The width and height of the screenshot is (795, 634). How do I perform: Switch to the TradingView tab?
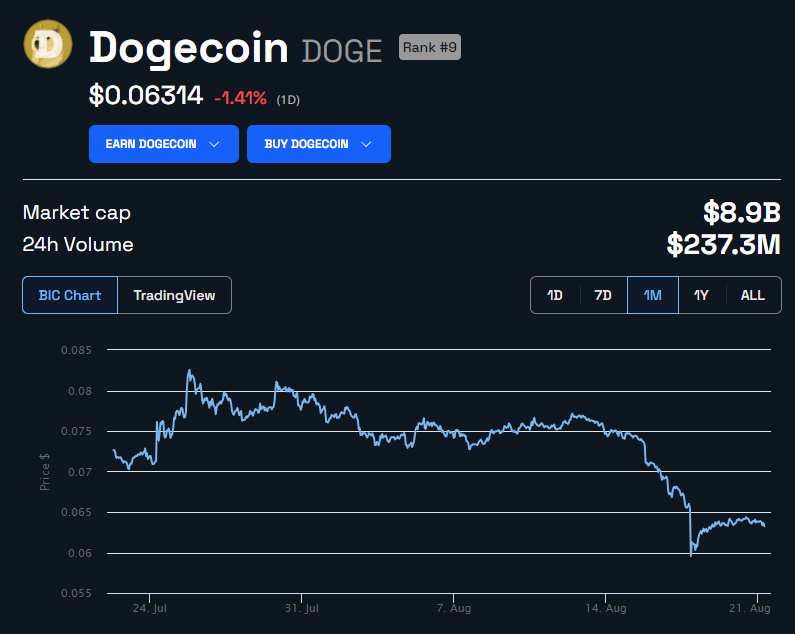click(174, 295)
